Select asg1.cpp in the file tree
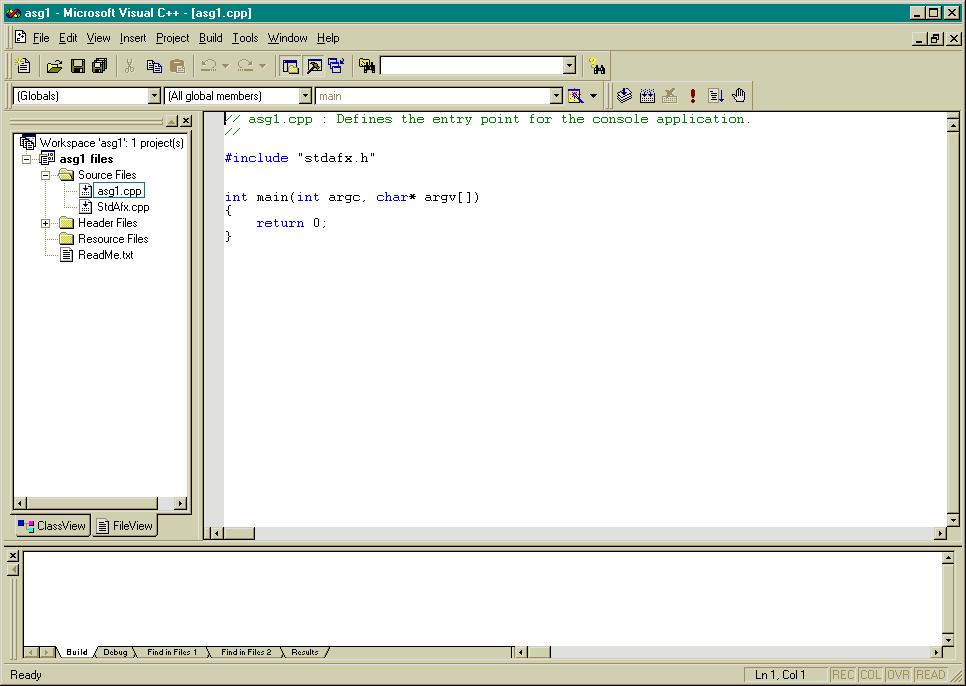966x686 pixels. point(120,192)
